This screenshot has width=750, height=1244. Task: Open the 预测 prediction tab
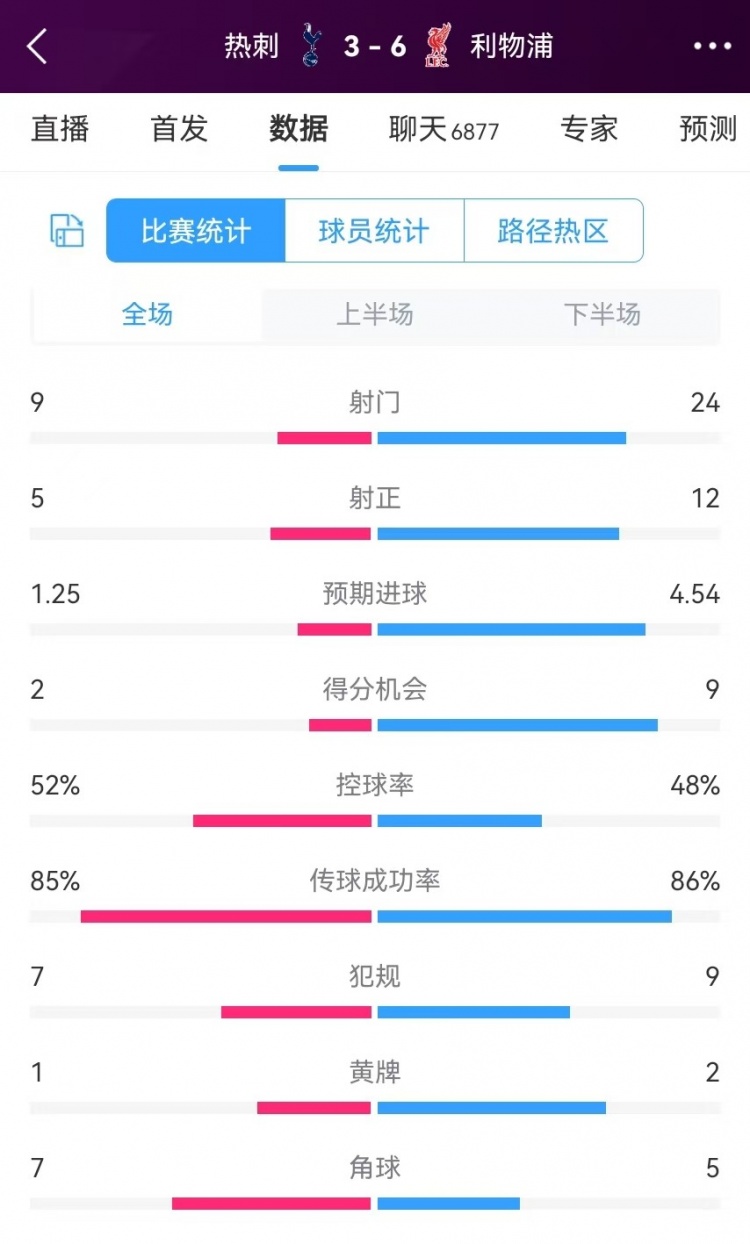(x=707, y=129)
